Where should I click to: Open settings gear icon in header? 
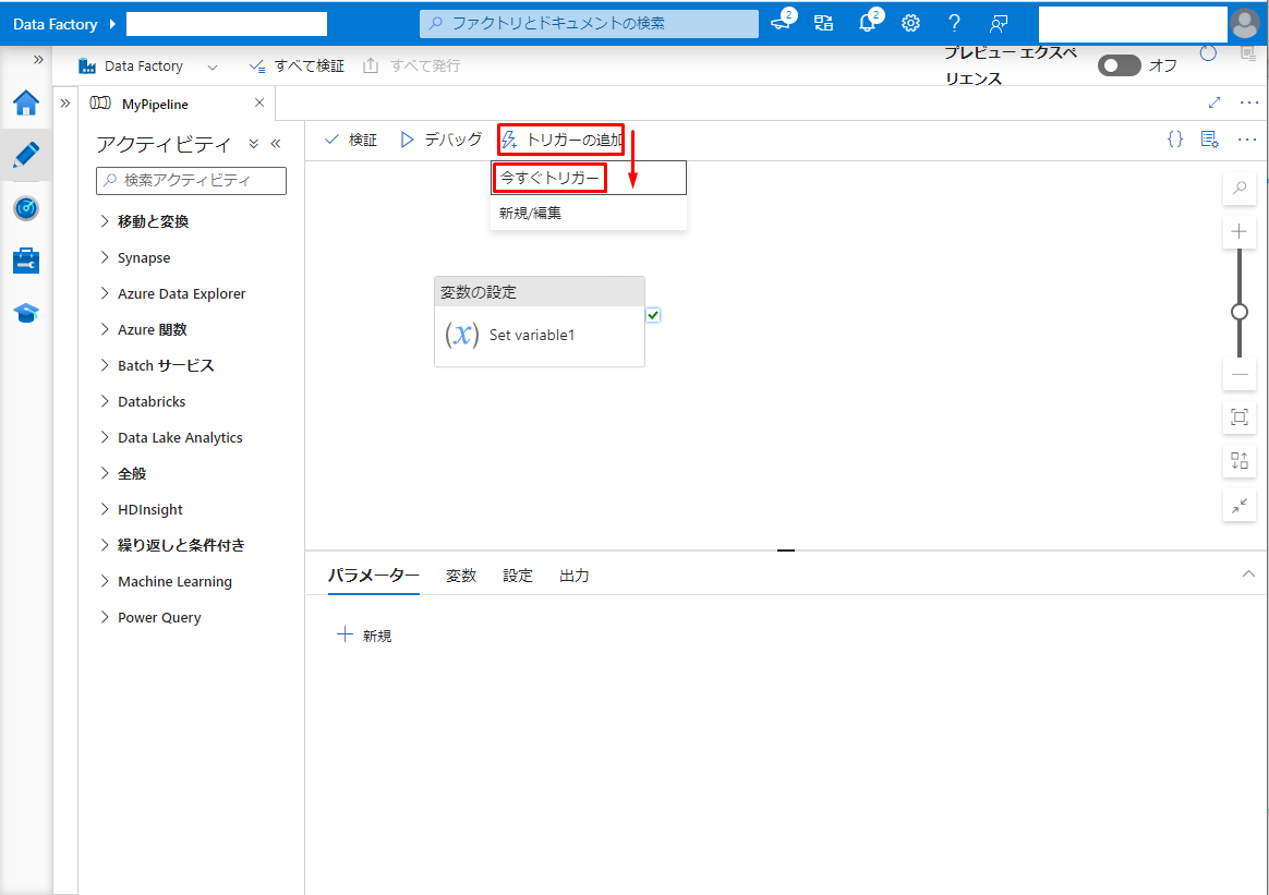(911, 23)
